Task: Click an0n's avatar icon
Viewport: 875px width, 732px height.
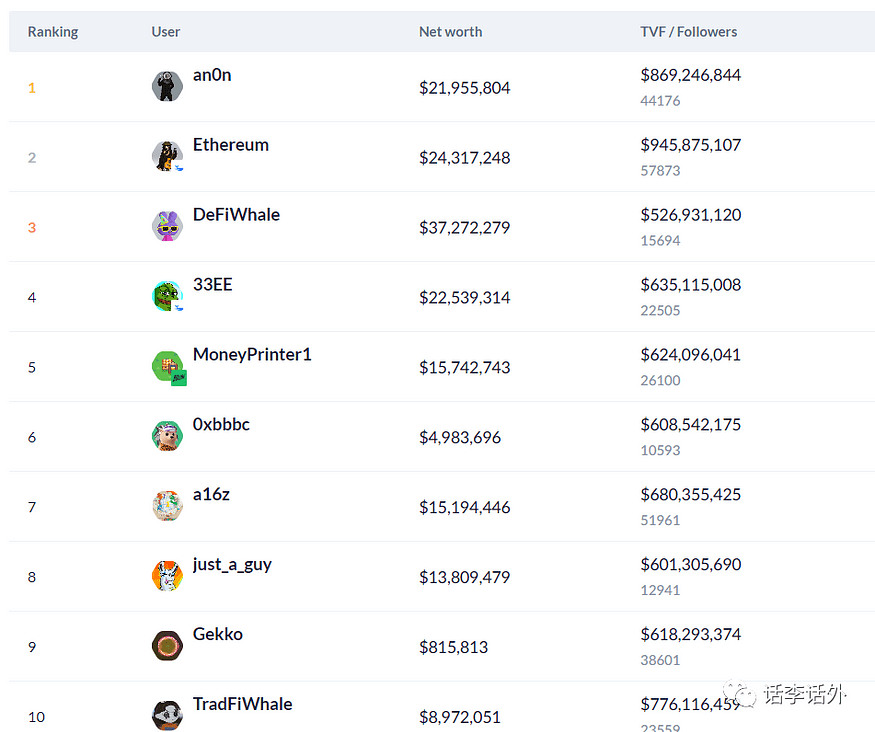Action: click(167, 87)
